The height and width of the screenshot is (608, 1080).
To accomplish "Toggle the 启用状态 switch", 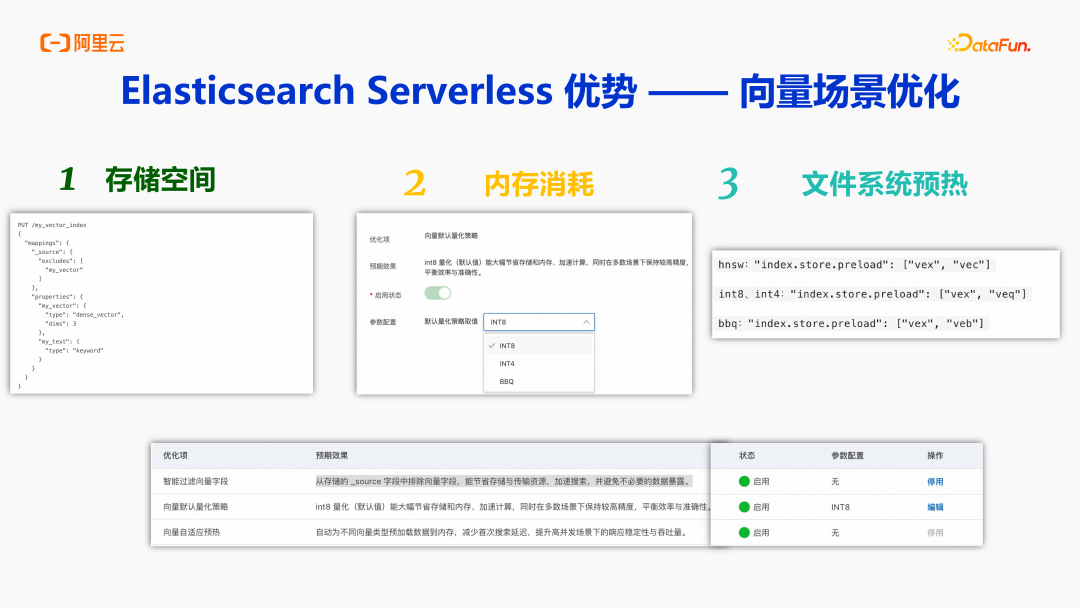I will pos(437,293).
